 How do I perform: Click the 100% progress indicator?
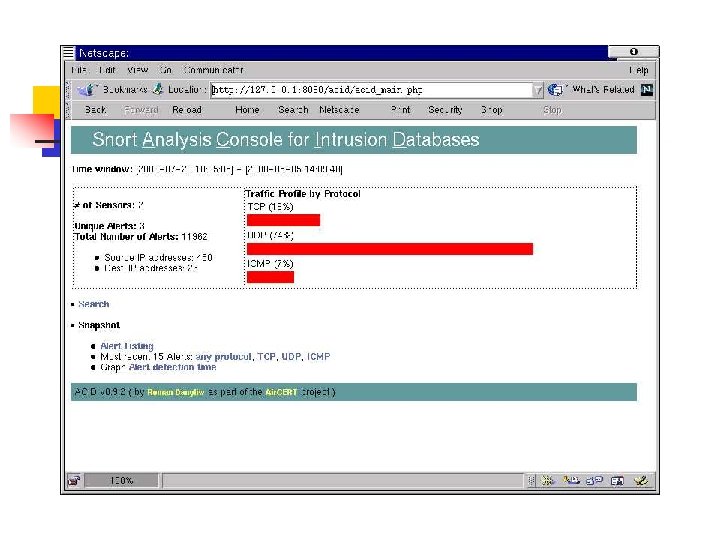click(x=121, y=481)
